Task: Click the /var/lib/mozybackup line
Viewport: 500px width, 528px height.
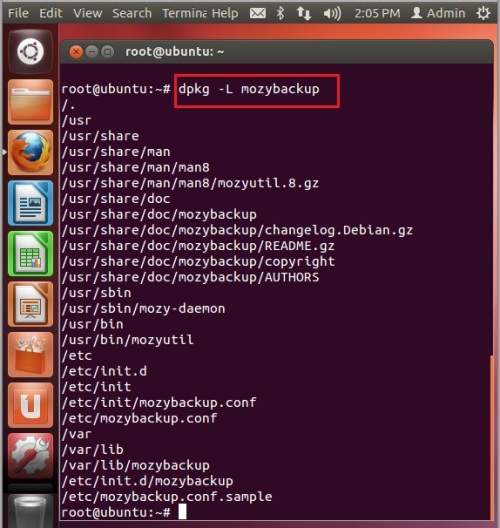Action: pyautogui.click(x=135, y=465)
